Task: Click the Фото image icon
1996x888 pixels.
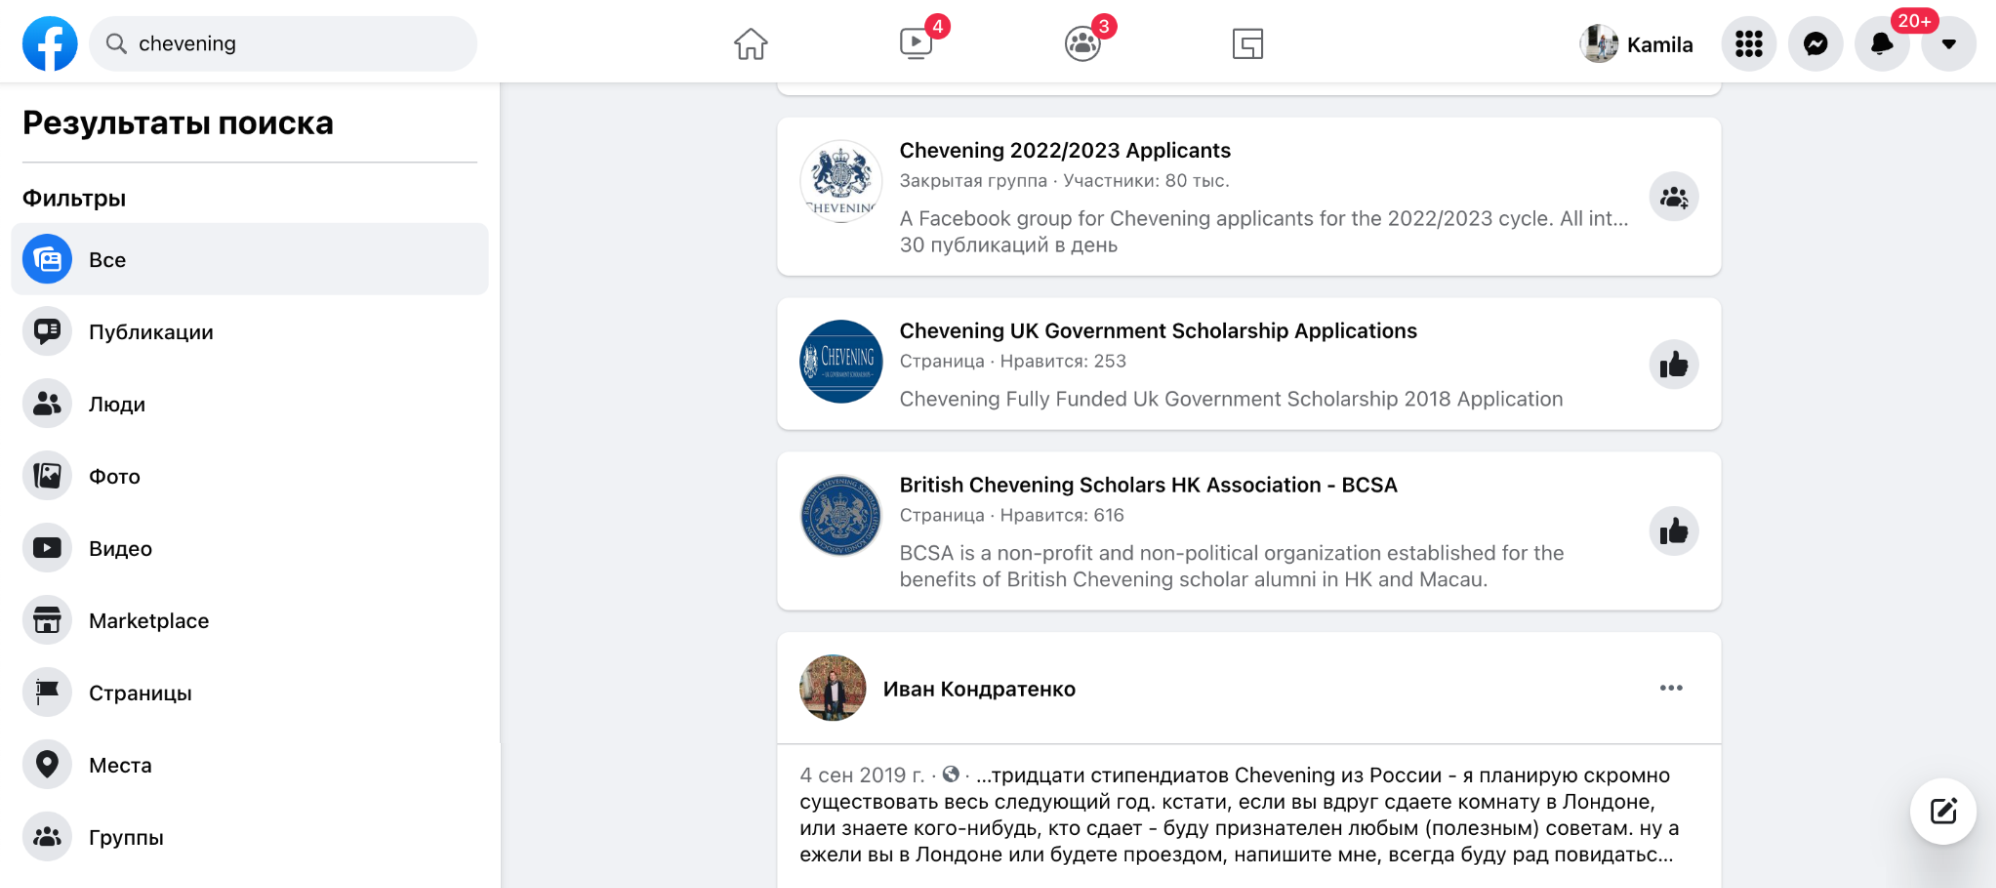Action: pos(47,476)
